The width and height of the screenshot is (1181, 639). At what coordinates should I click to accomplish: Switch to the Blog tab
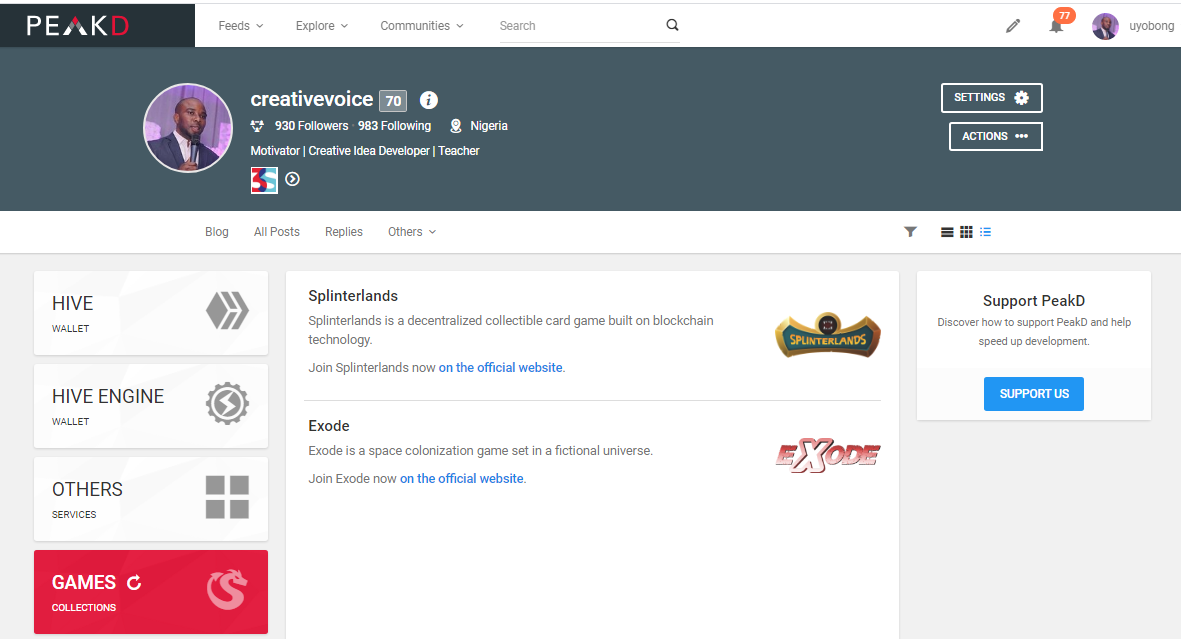tap(216, 232)
